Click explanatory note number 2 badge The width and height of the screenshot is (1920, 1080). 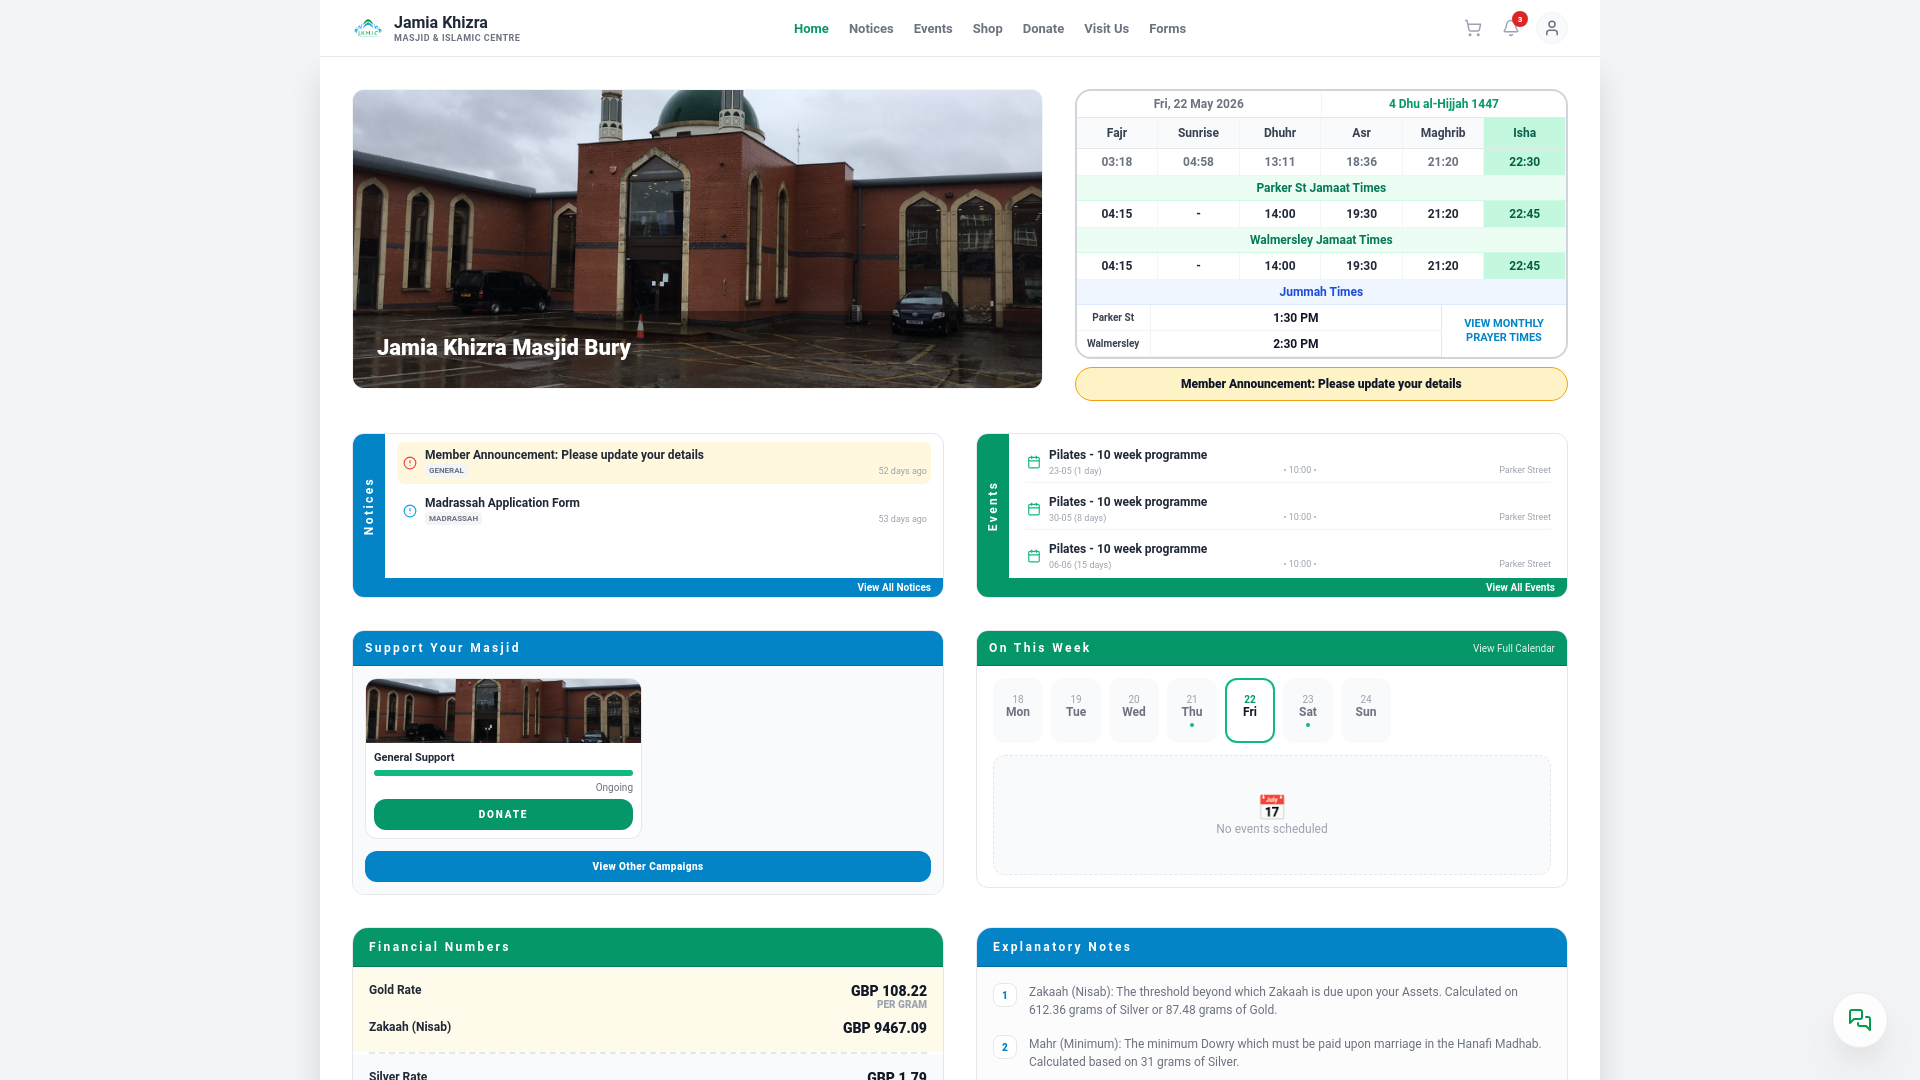tap(1005, 1048)
